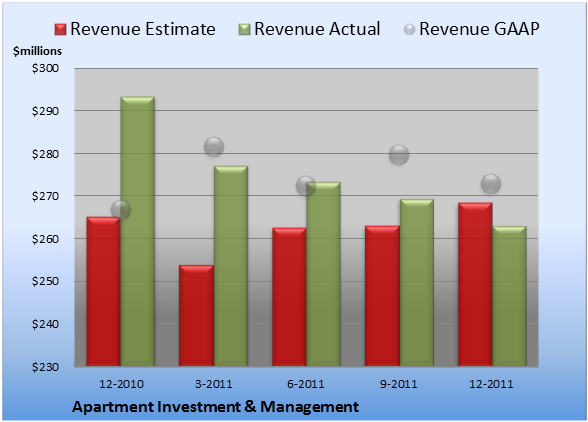Screen dimensions: 588x422
Task: Select the red estimate bar for 3-2011
Action: pos(196,315)
